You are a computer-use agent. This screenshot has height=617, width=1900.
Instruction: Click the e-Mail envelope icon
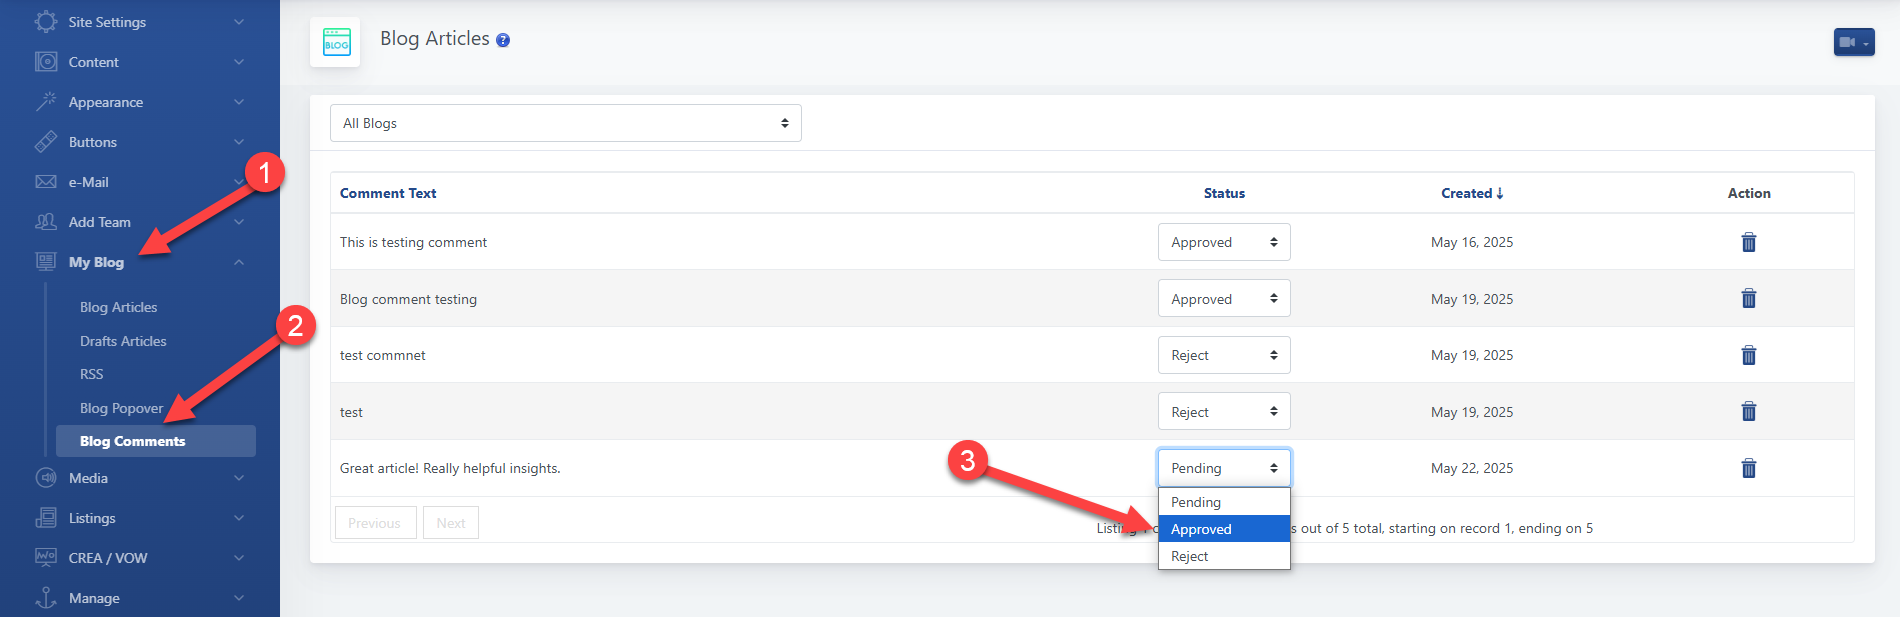point(46,182)
